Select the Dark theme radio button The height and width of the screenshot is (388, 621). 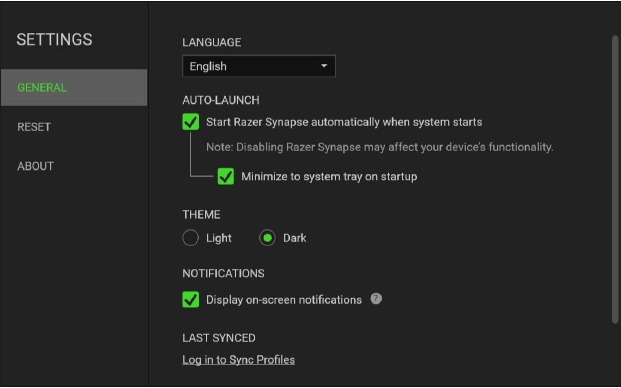click(x=267, y=238)
